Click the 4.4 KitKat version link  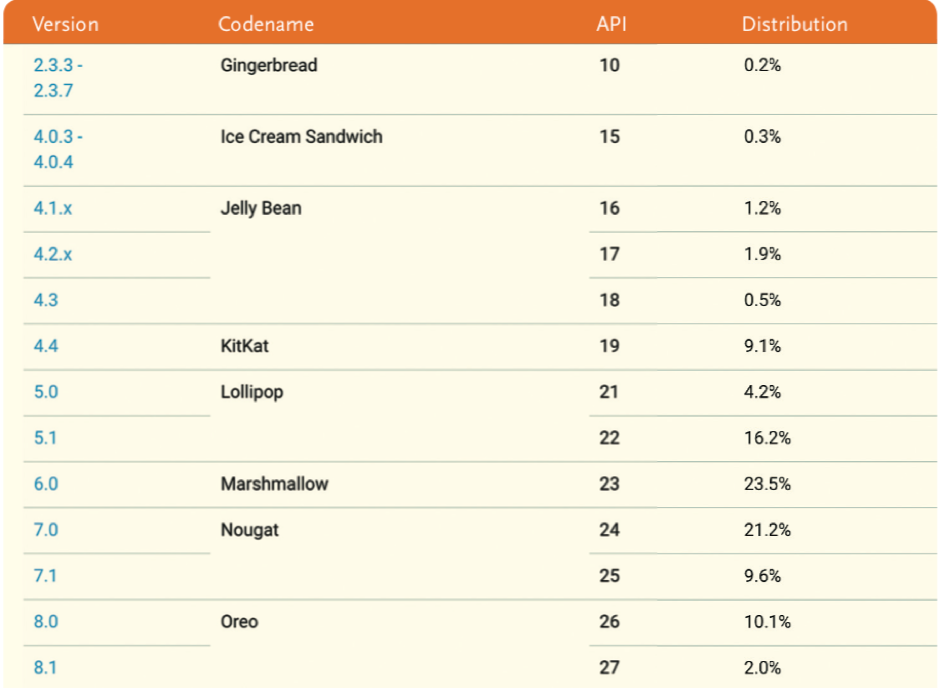click(x=46, y=346)
